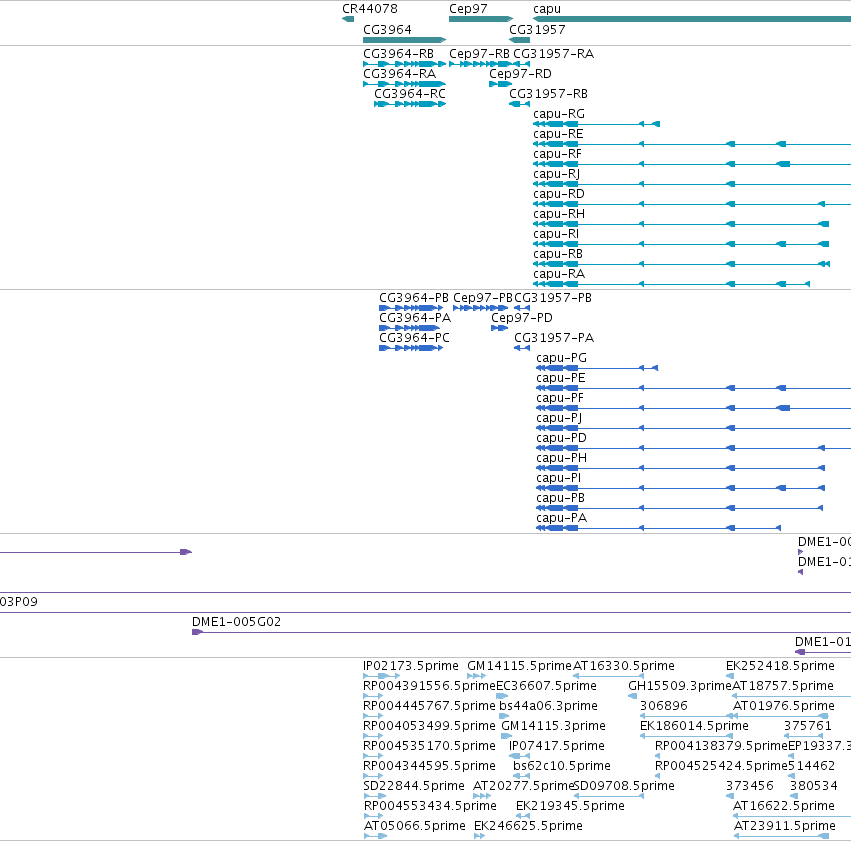This screenshot has width=851, height=841.
Task: Select AT20277.5prime EST
Action: (x=482, y=796)
